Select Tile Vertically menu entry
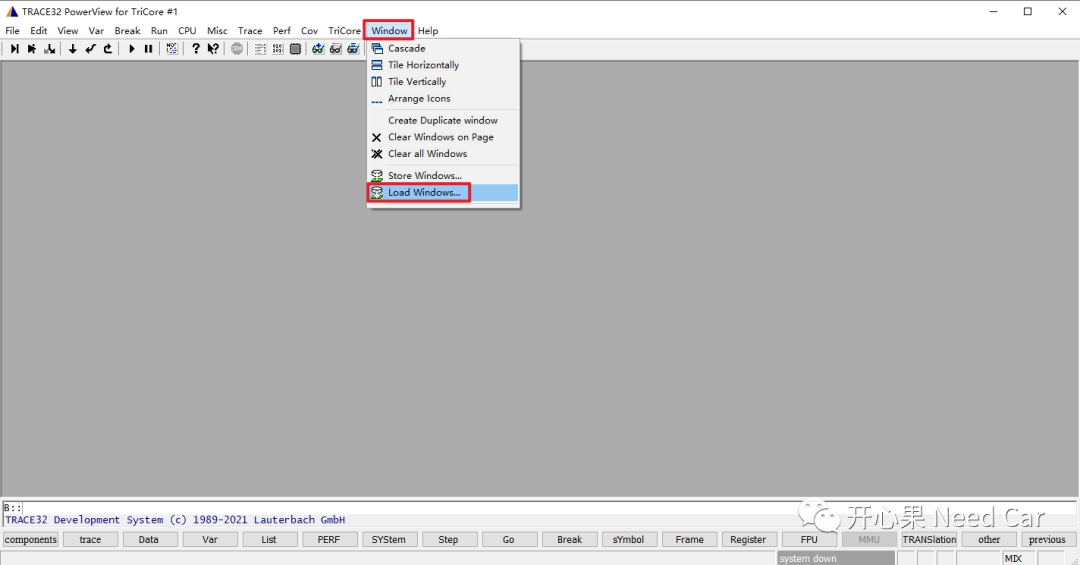 click(x=417, y=82)
